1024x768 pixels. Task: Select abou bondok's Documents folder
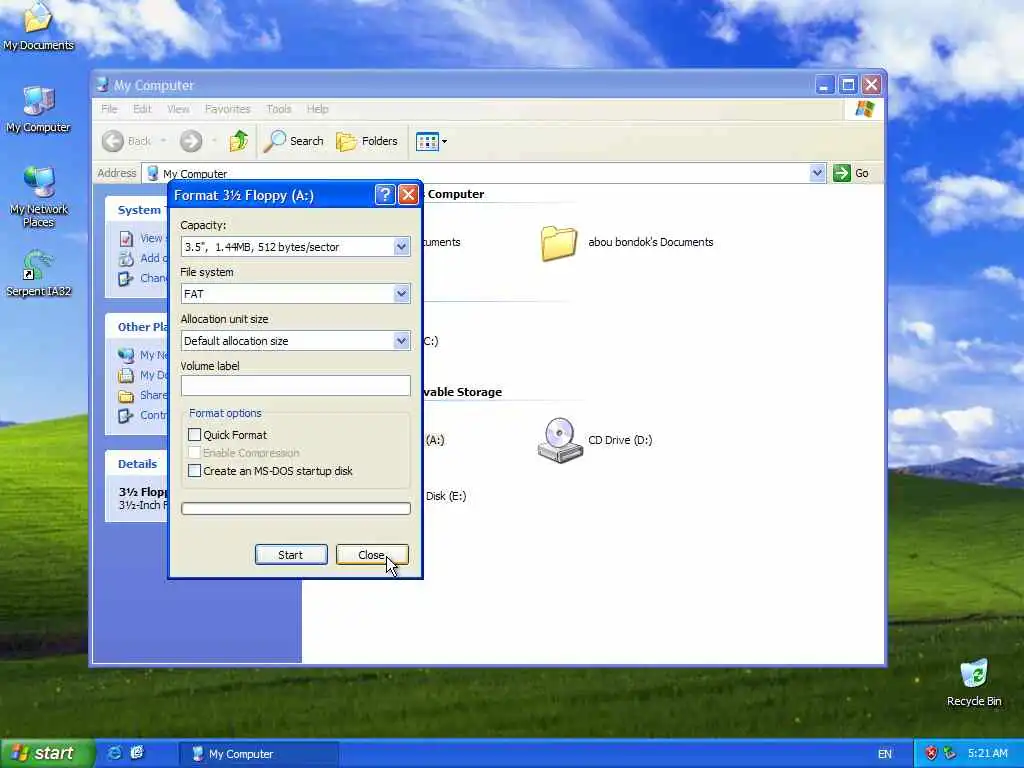(x=626, y=242)
